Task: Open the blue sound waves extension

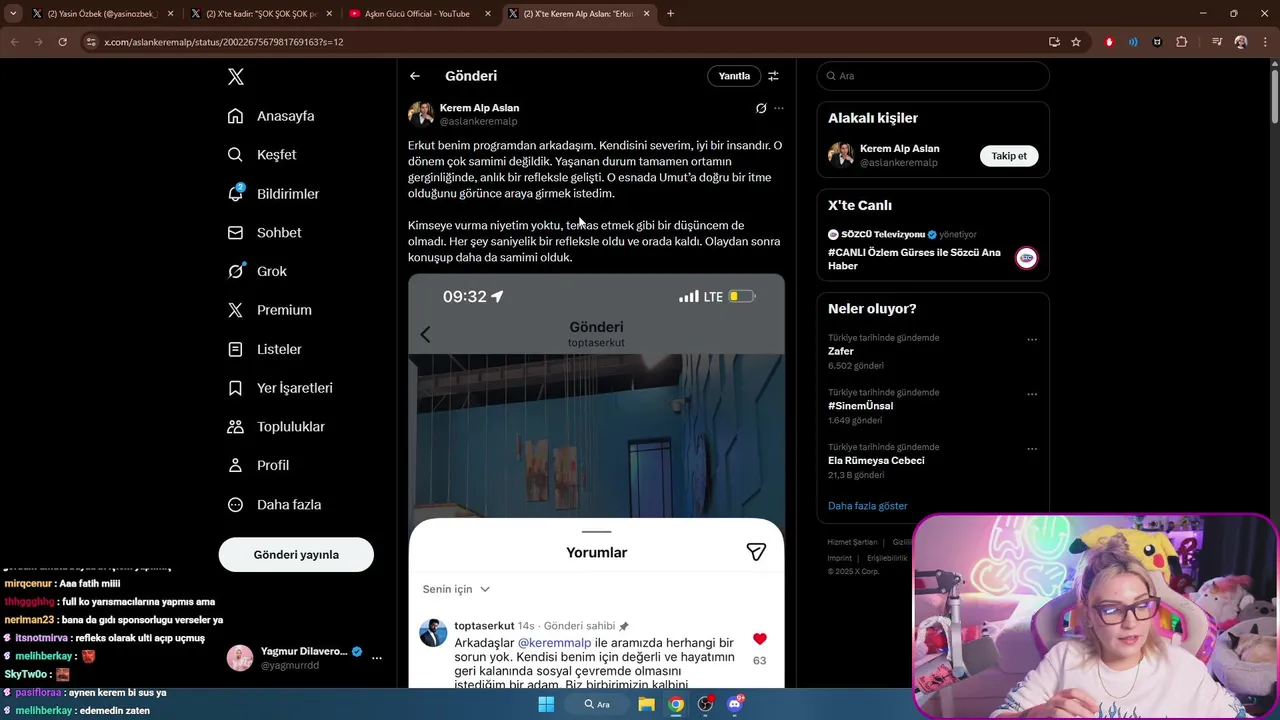Action: [1133, 42]
